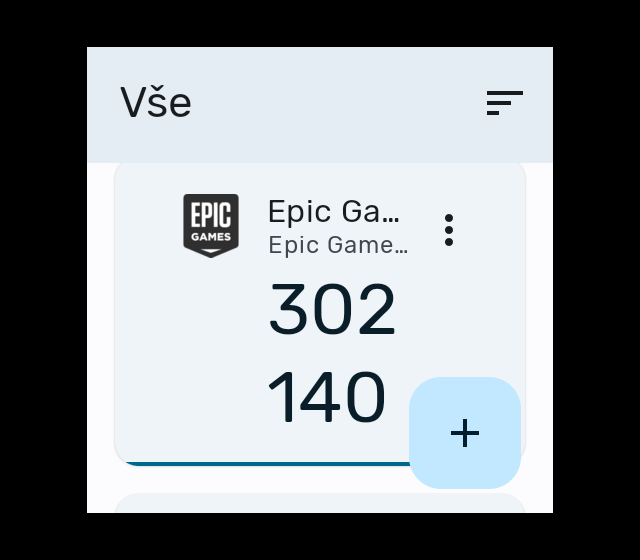Viewport: 640px width, 560px height.
Task: Tap the plus button to add an entry
Action: coord(465,433)
